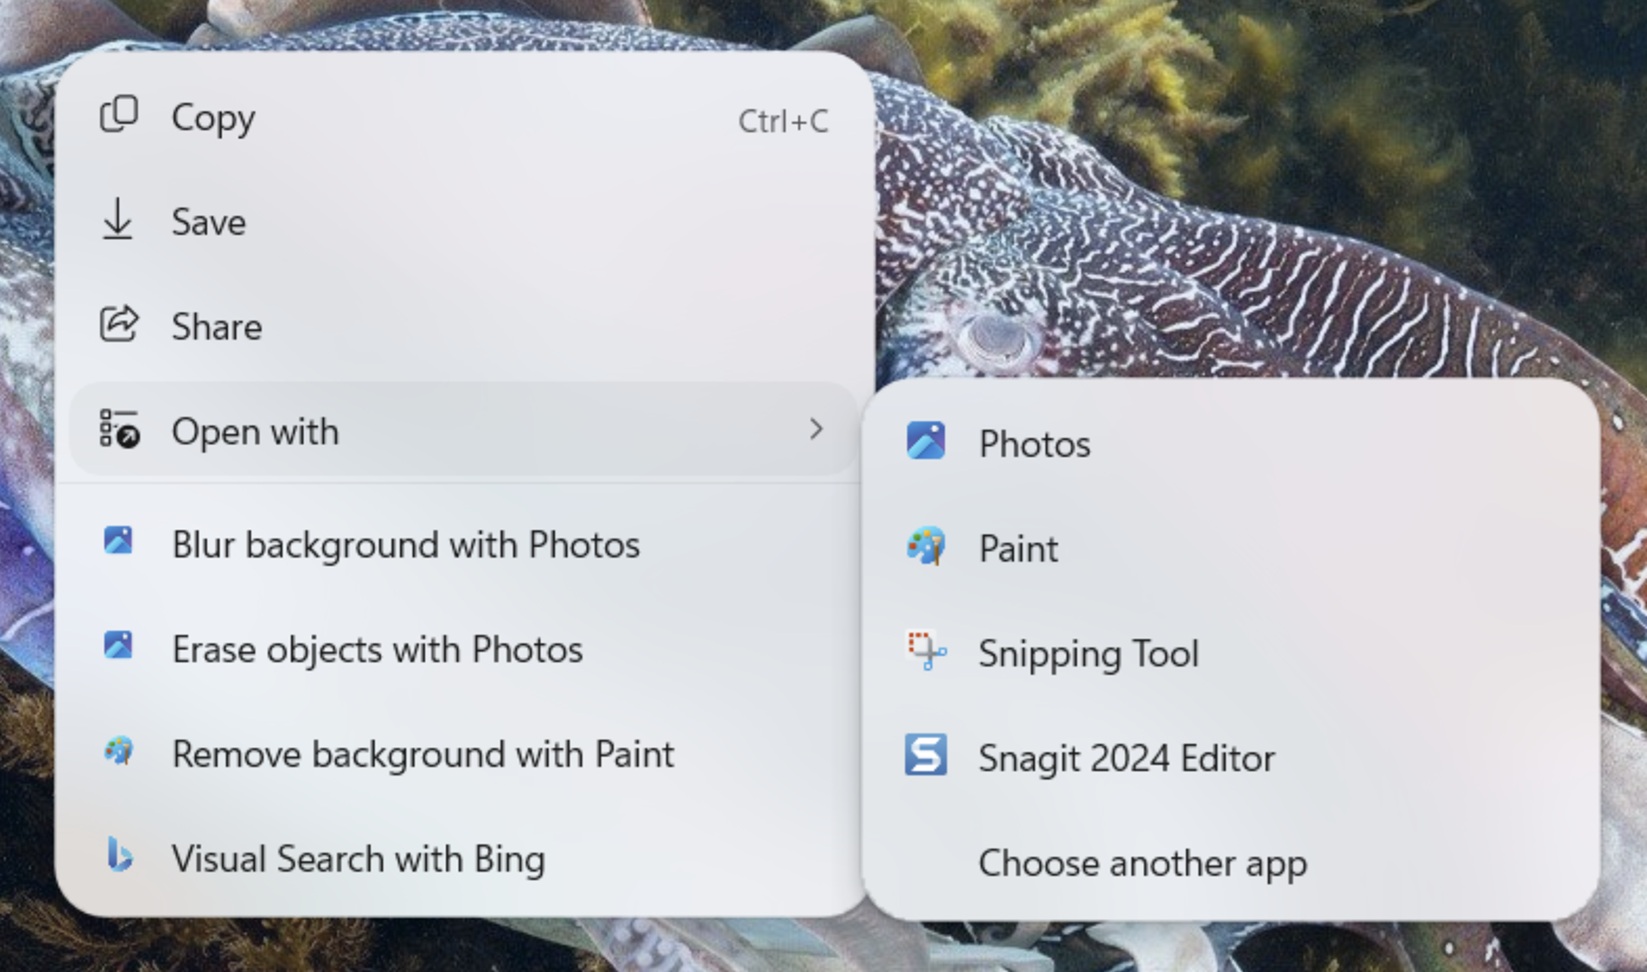Choose Visual Search with Bing

point(463,858)
